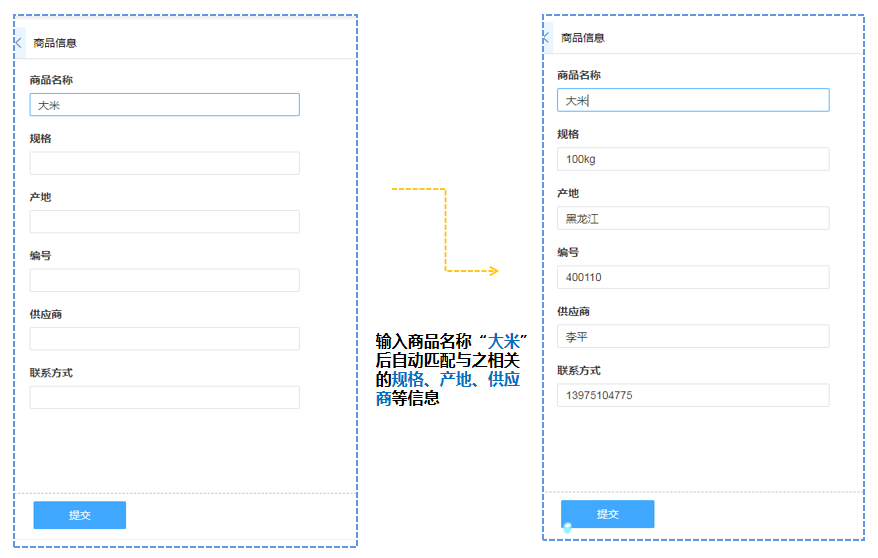878x558 pixels.
Task: Click the 编号 field with value 400110
Action: (x=692, y=277)
